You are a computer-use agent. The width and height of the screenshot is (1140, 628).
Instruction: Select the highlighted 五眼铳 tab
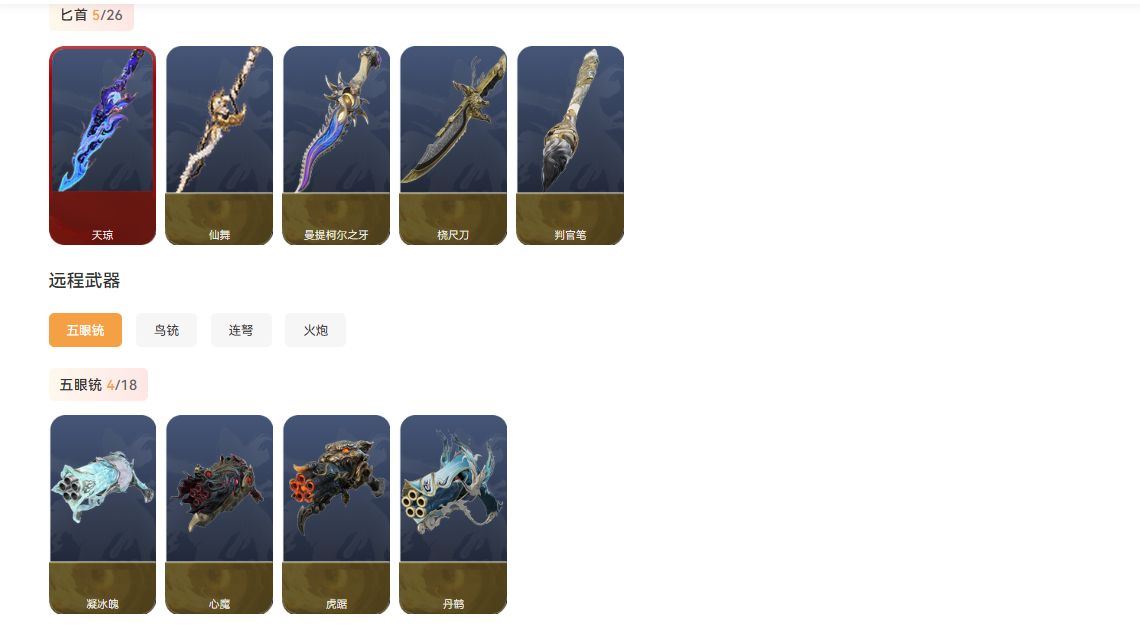point(85,330)
